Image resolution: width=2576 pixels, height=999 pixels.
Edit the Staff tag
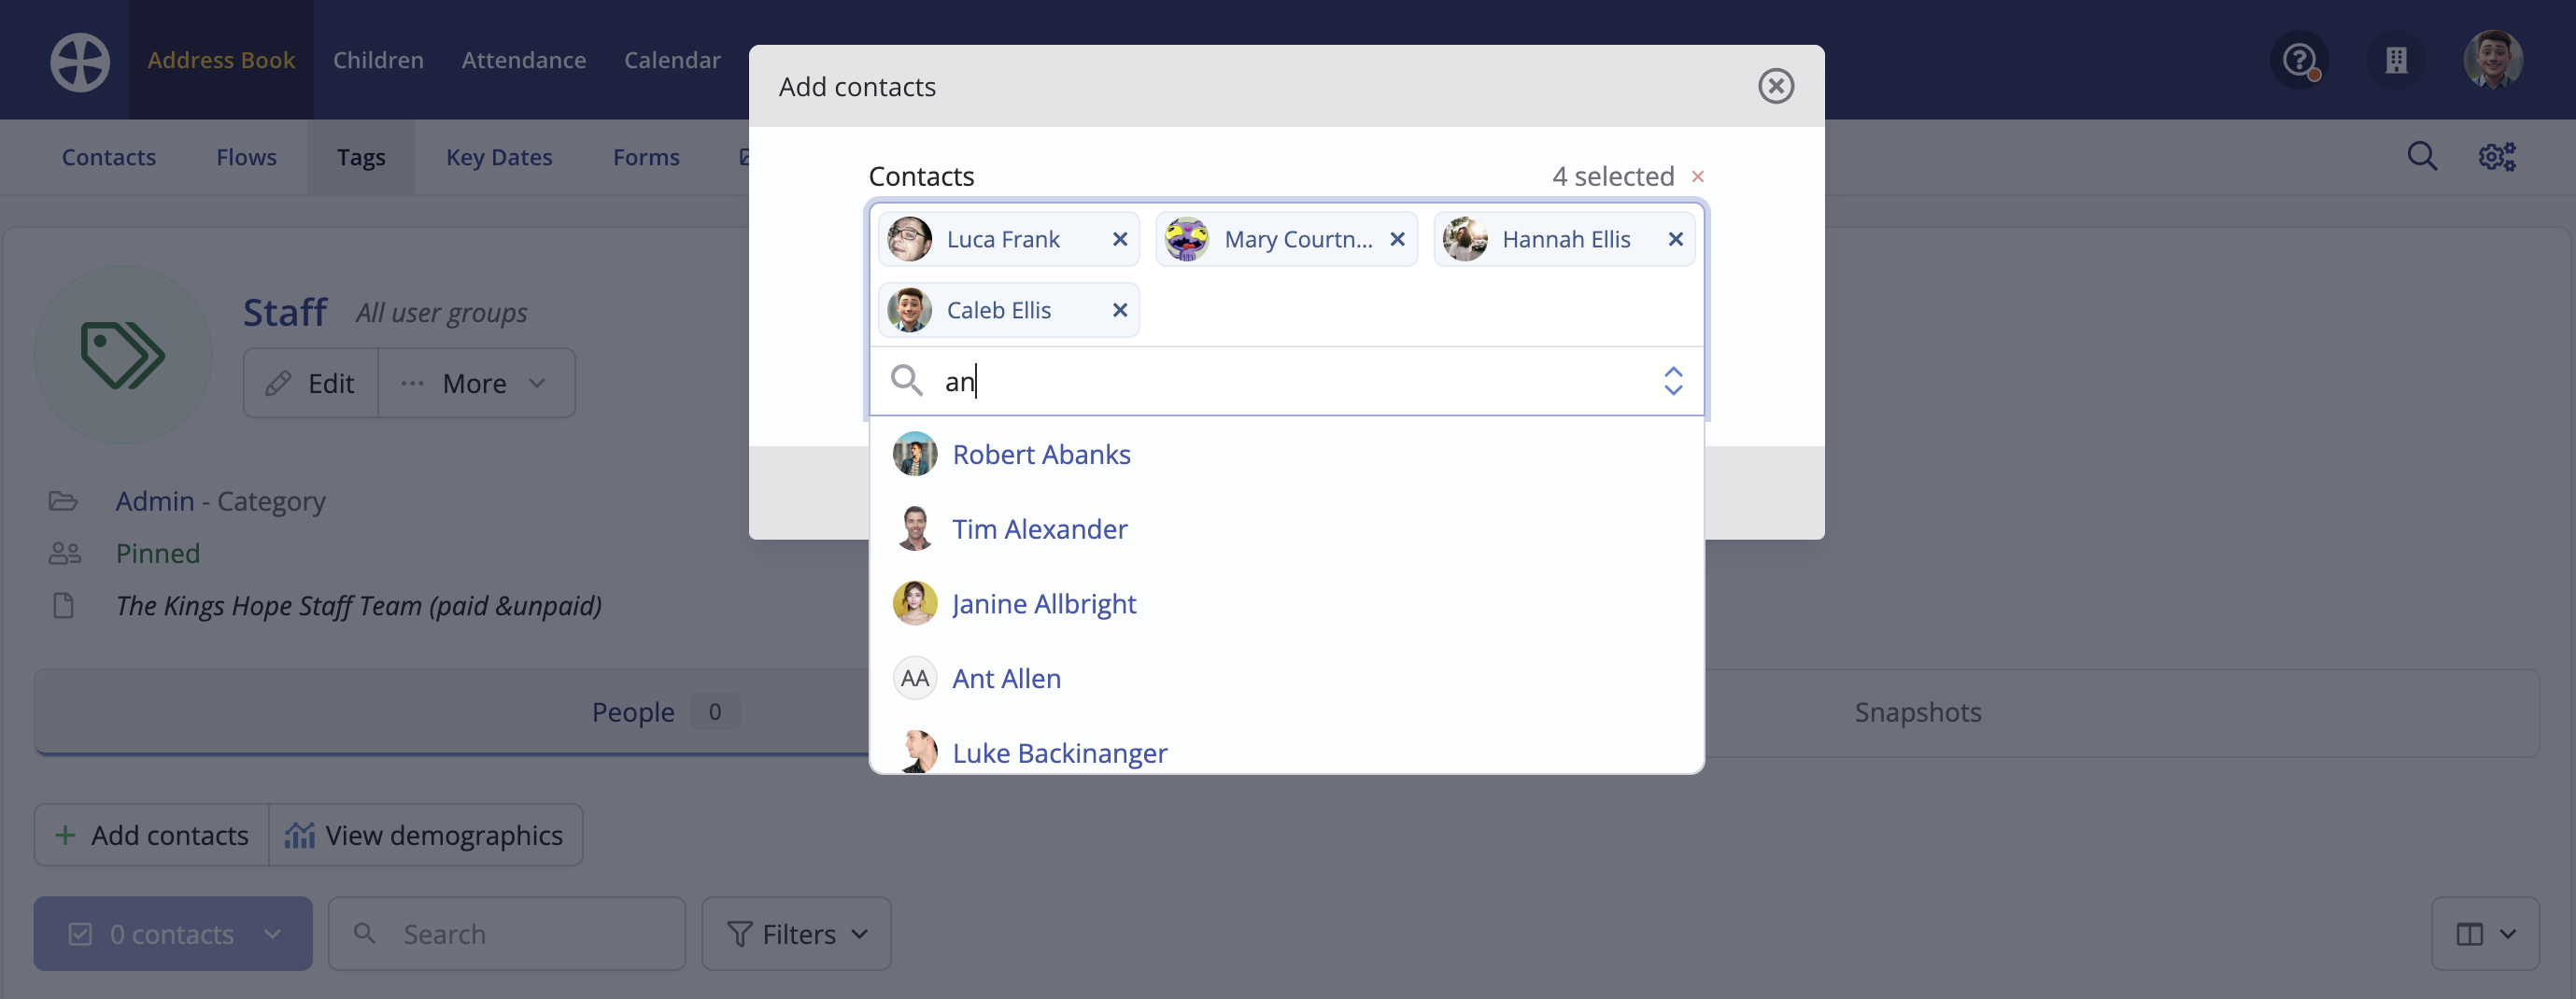point(311,383)
